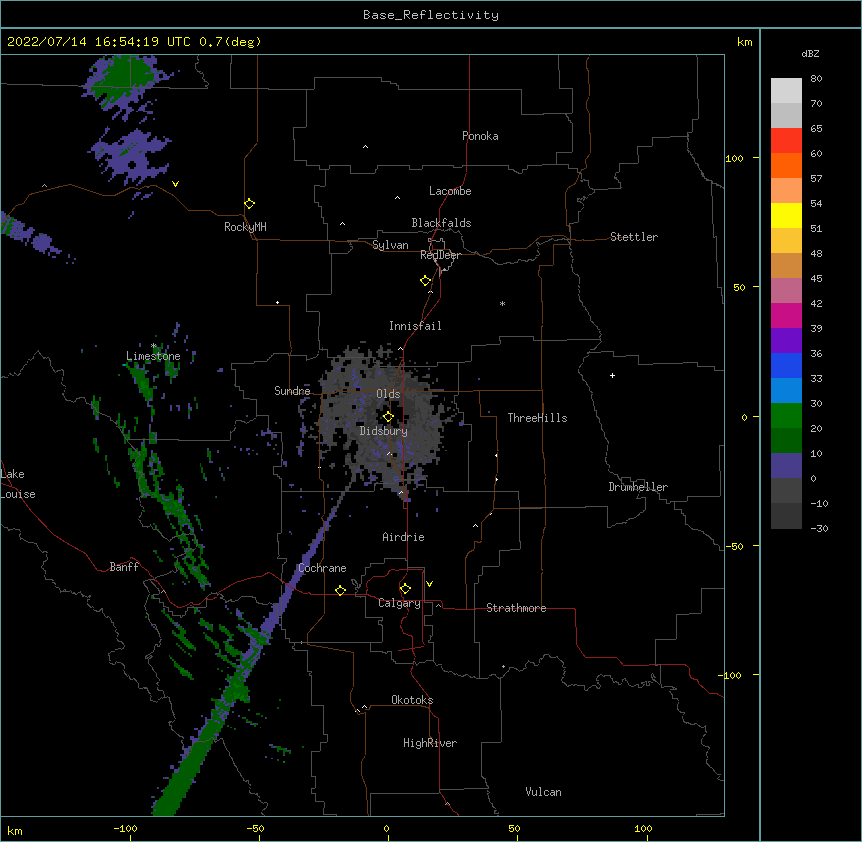Screen dimensions: 862x842
Task: Click the yellow station marker near Olds
Action: coord(388,416)
